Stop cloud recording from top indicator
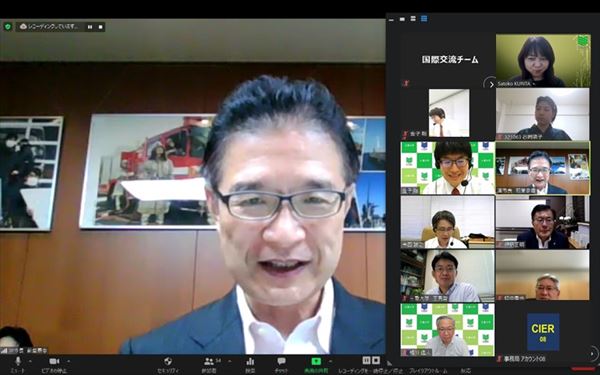 tap(101, 27)
